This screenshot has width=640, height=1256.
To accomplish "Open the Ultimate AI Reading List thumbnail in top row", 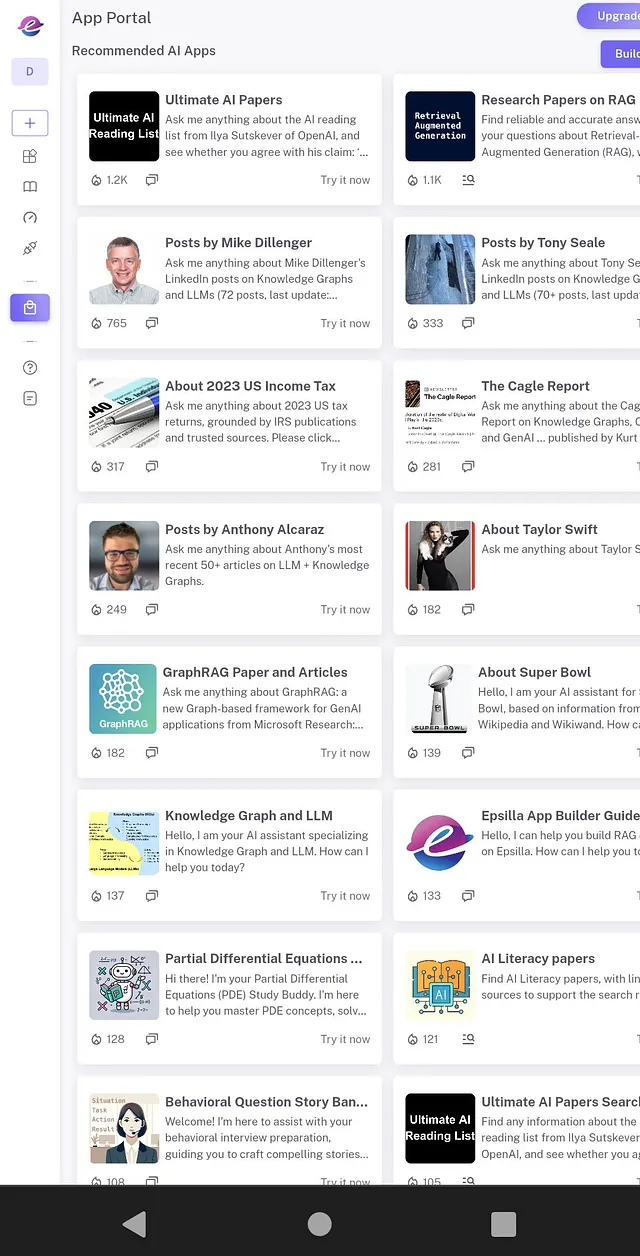I will (124, 126).
